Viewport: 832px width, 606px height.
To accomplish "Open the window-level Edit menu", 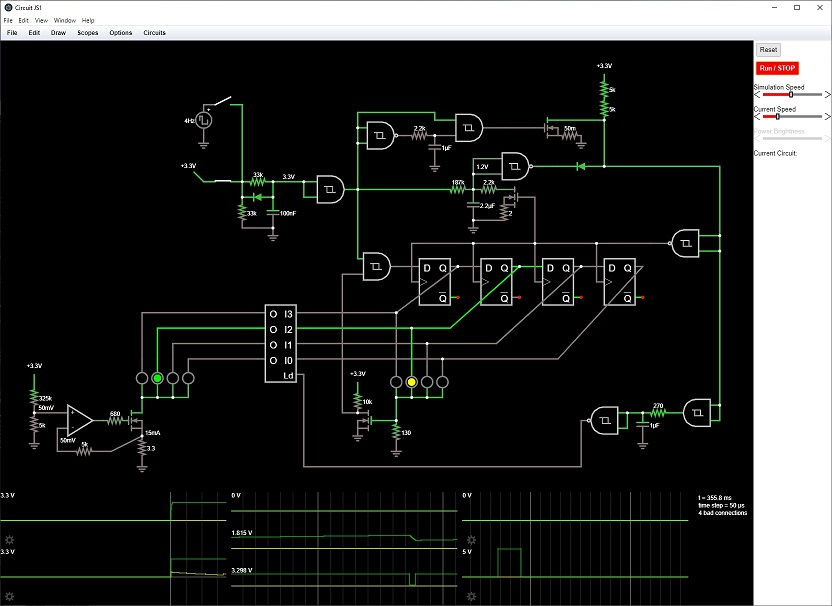I will coord(23,20).
